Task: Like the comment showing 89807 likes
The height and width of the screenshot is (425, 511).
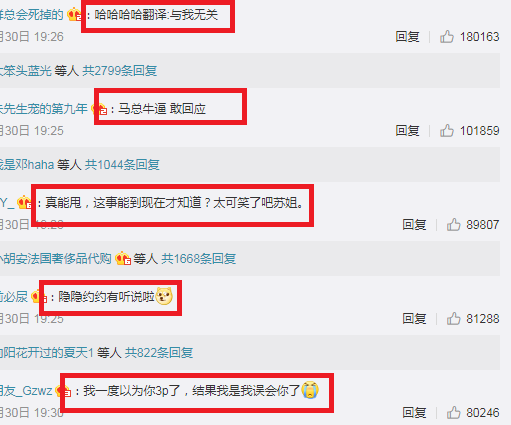Action: coord(453,224)
